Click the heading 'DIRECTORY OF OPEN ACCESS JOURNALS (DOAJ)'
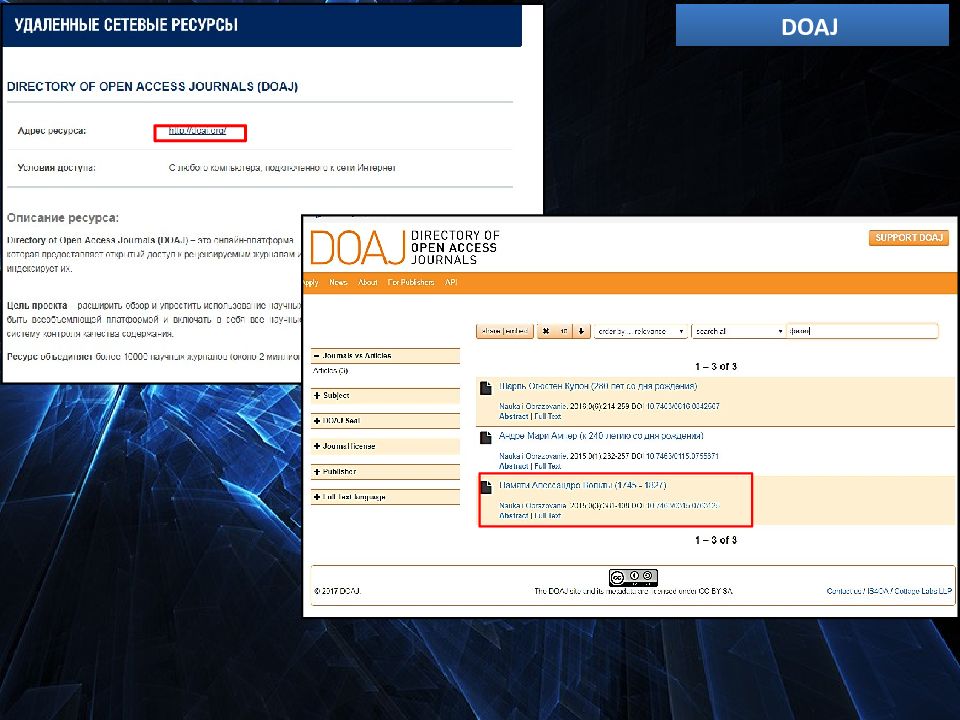960x720 pixels. click(x=152, y=86)
